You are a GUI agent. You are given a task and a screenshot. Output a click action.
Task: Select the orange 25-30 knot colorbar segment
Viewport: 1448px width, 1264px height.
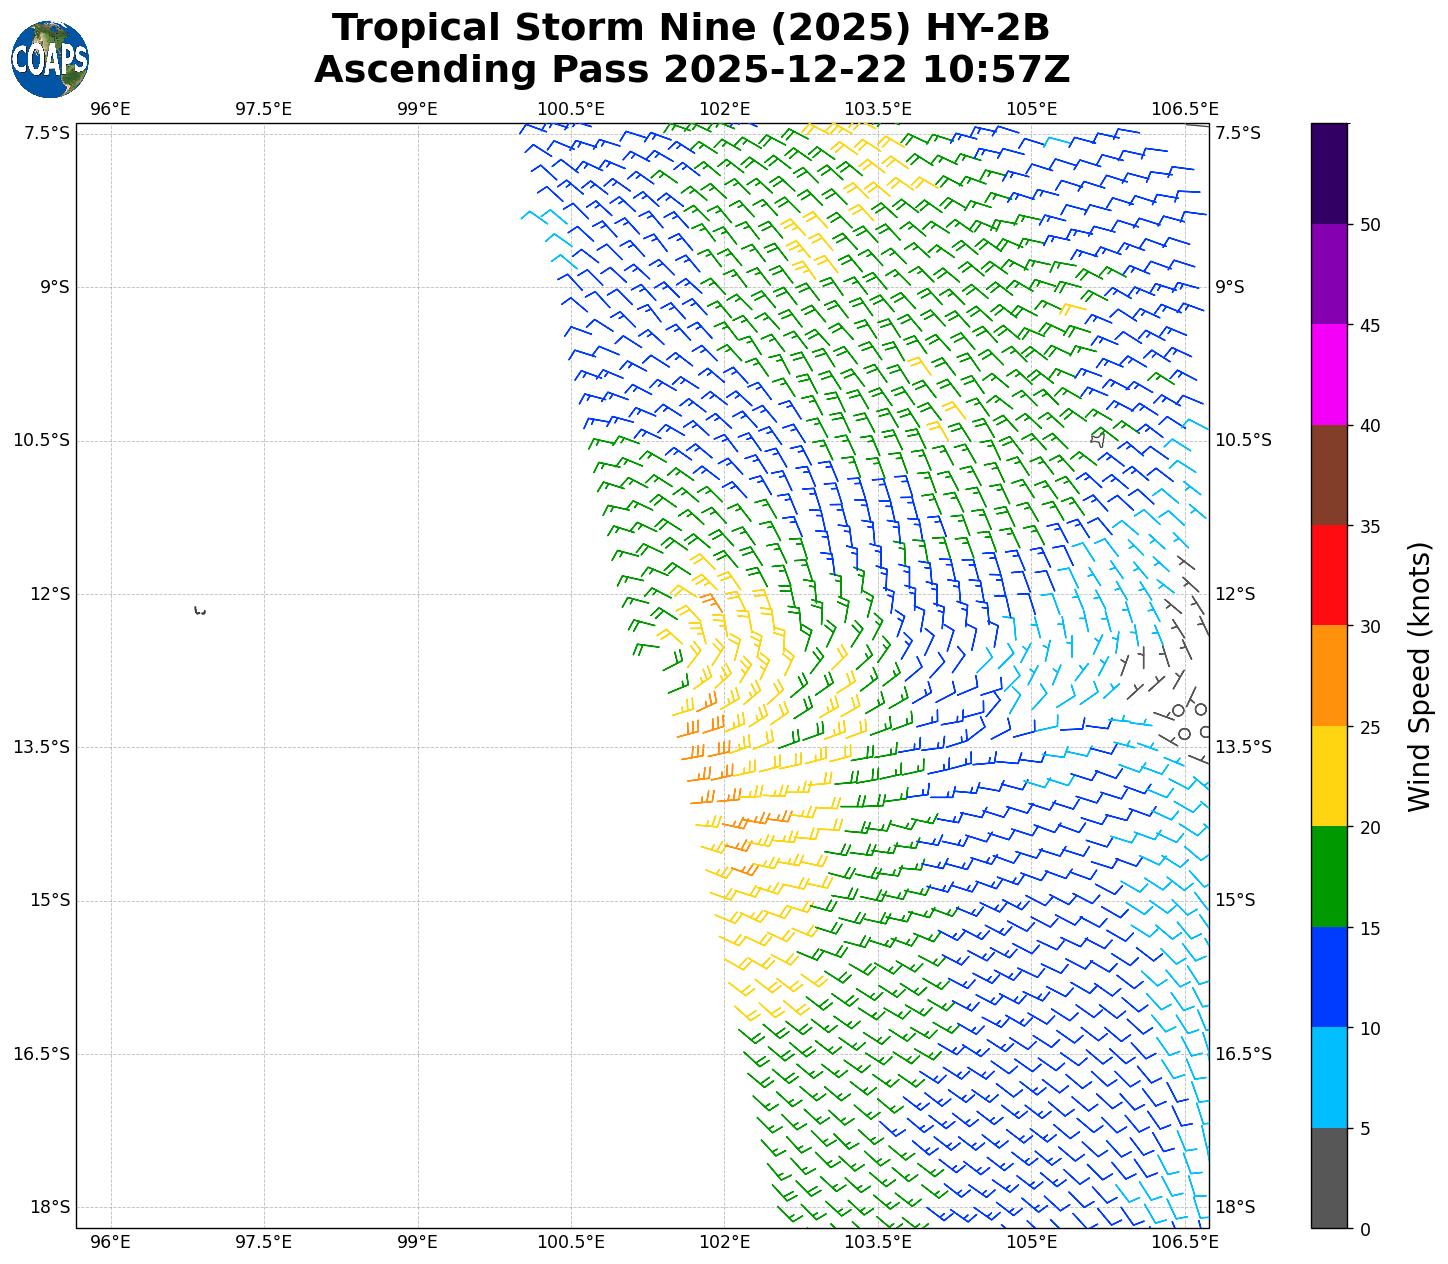[1329, 676]
